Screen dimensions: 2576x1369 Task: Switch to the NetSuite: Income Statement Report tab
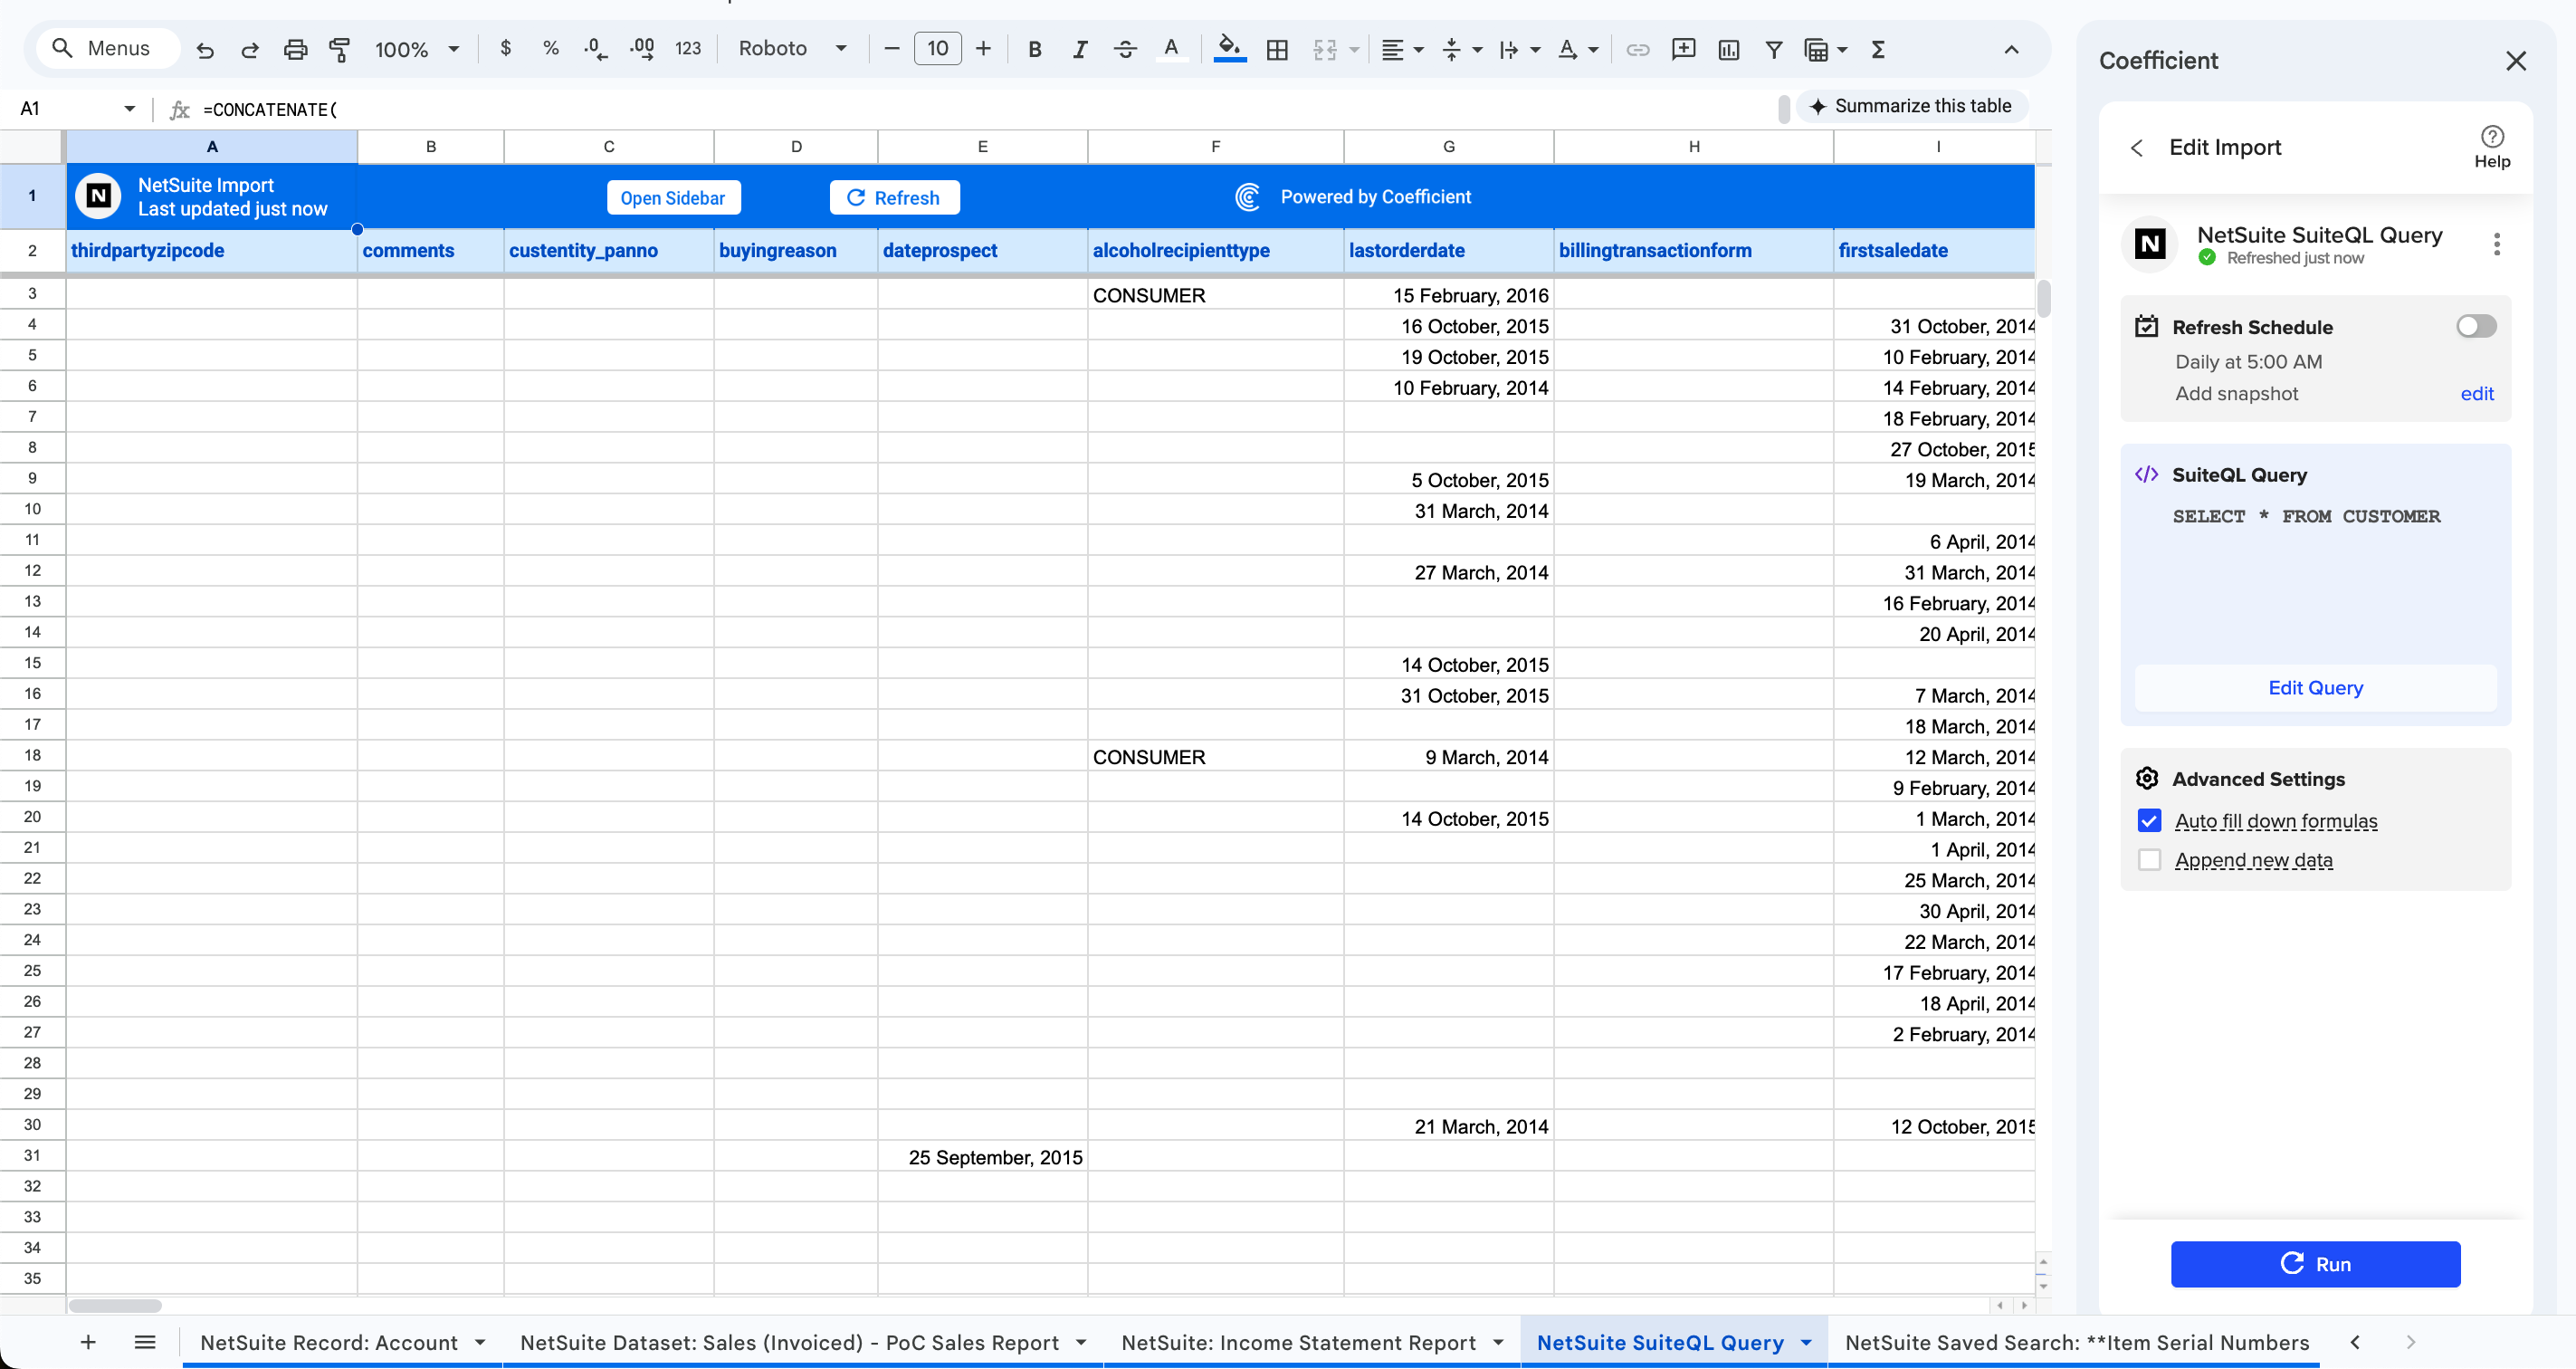pos(1300,1342)
